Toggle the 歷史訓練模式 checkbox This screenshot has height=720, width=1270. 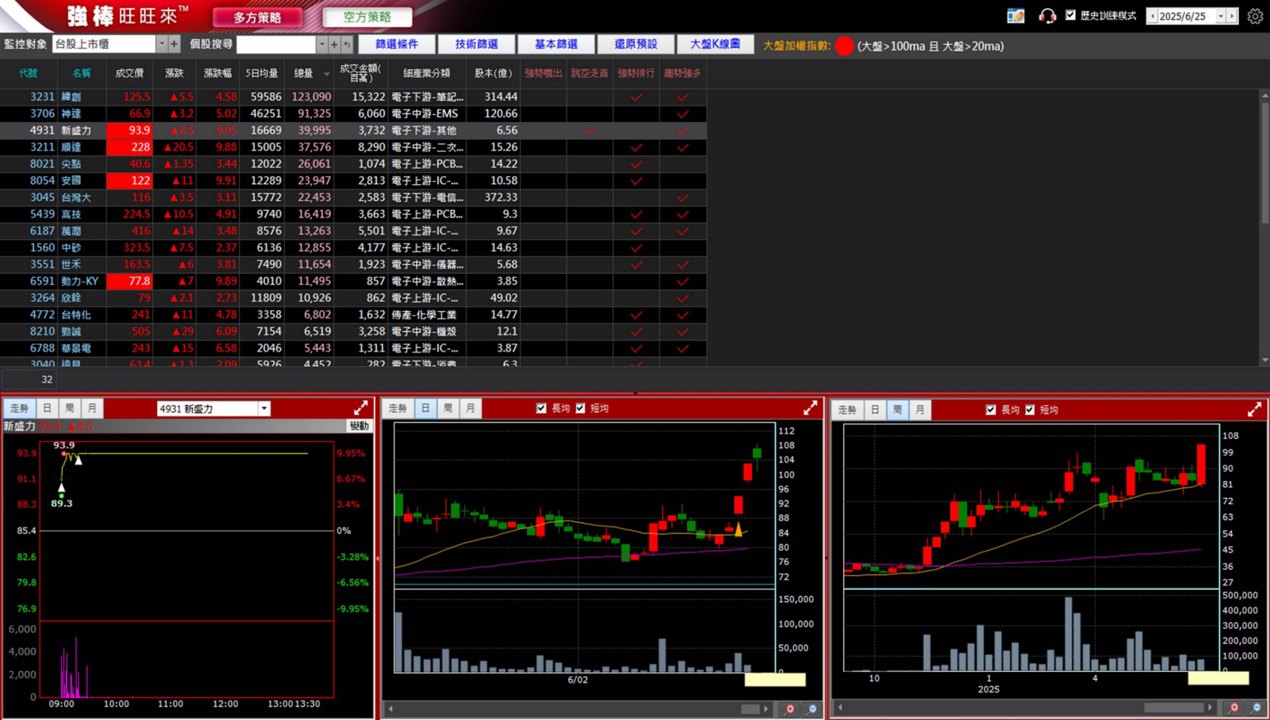(1071, 16)
